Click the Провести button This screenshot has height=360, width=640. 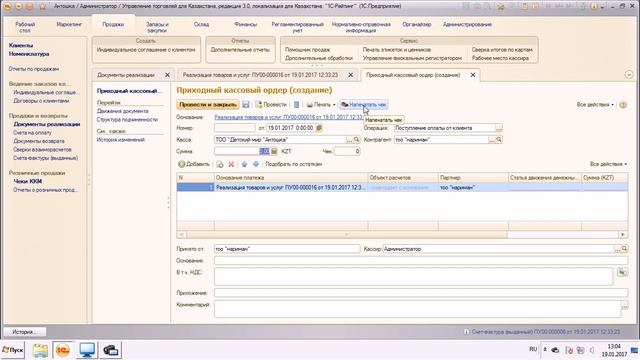[x=271, y=104]
